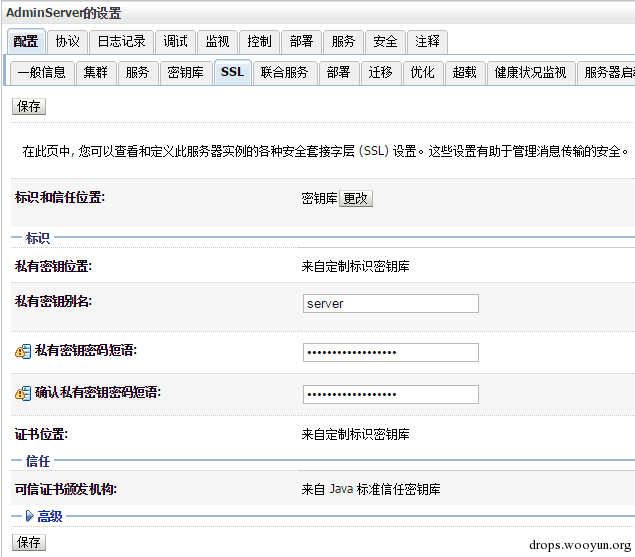The width and height of the screenshot is (635, 557).
Task: Open the 超载 sub-tab
Action: (465, 73)
